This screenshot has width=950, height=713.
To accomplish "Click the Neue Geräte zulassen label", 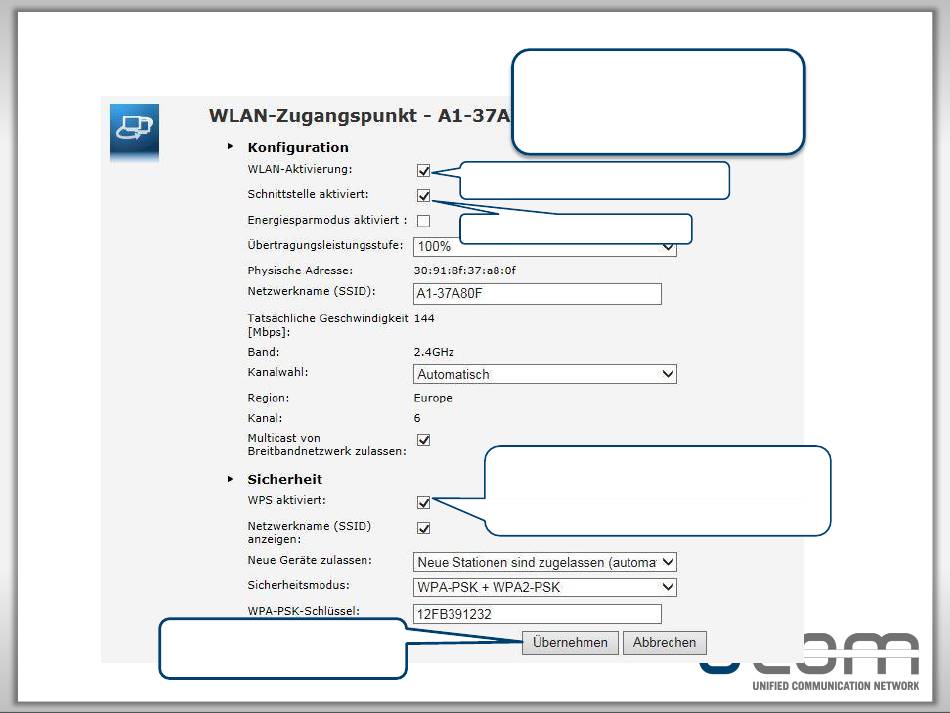I will [x=310, y=560].
